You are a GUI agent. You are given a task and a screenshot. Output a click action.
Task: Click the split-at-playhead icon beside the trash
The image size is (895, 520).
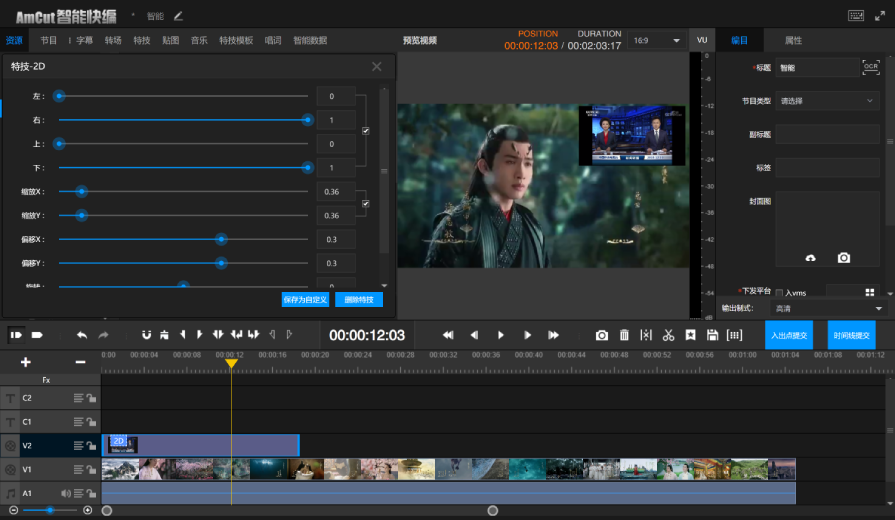pyautogui.click(x=646, y=335)
